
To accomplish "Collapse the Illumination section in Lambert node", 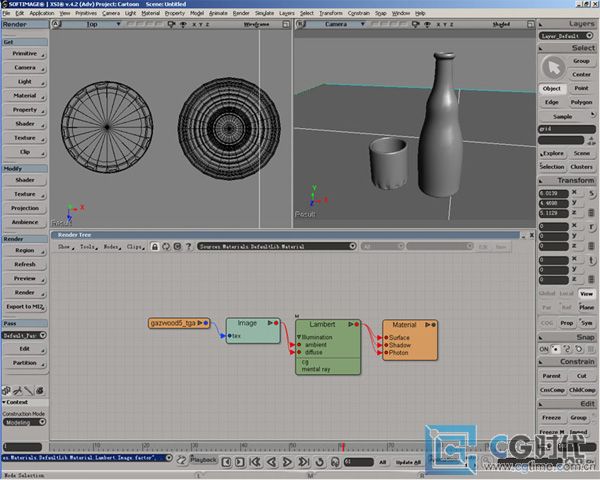I will tap(298, 337).
